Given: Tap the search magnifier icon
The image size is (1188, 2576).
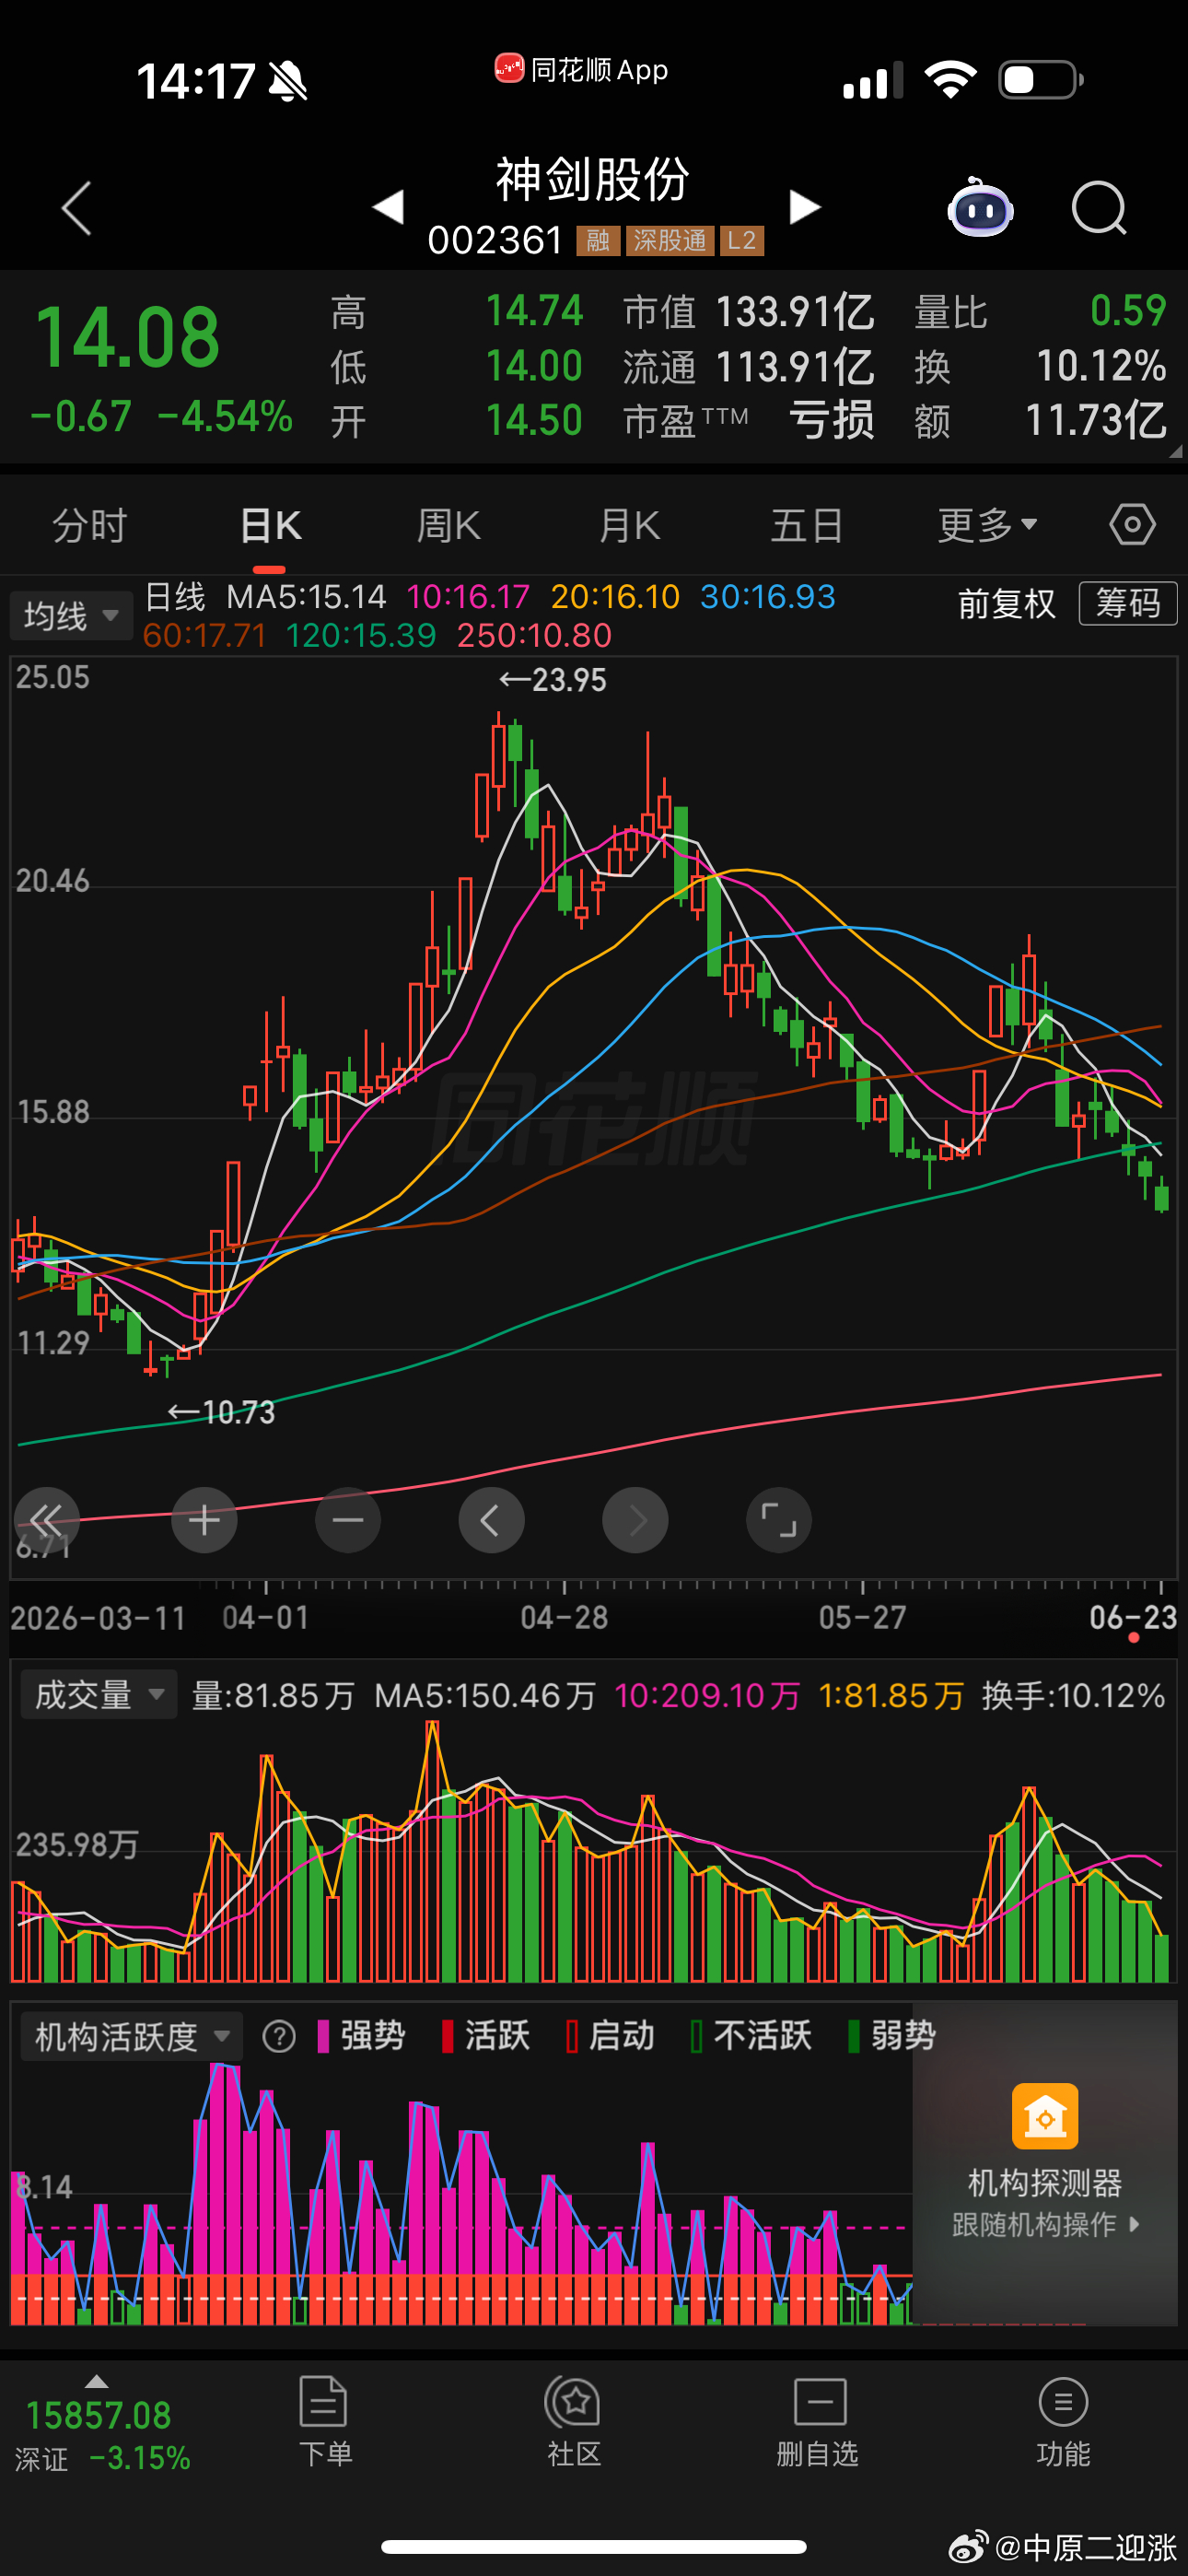Looking at the screenshot, I should coord(1099,208).
